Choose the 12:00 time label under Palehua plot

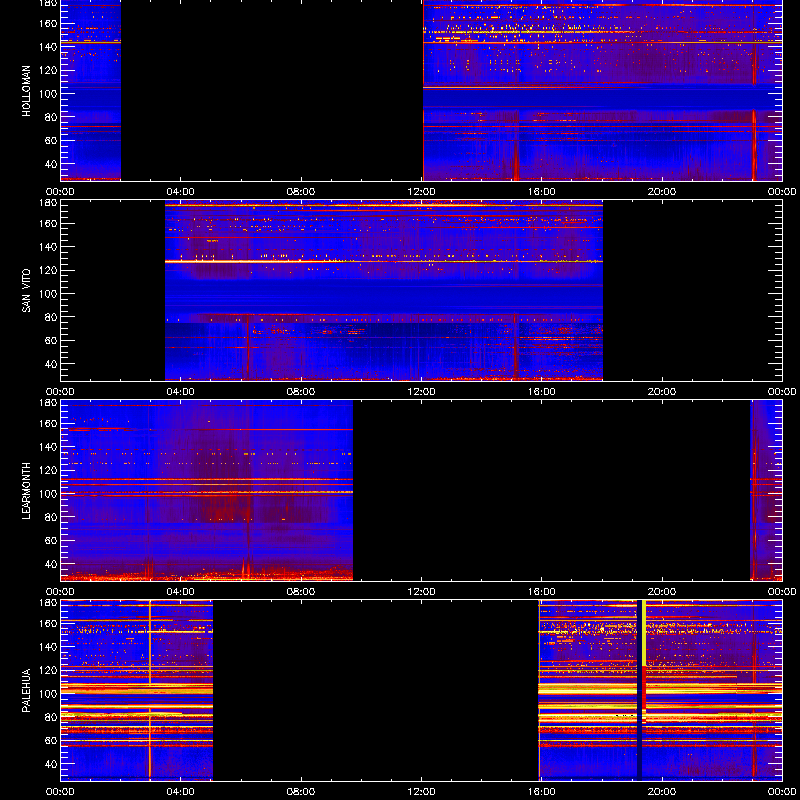click(421, 792)
